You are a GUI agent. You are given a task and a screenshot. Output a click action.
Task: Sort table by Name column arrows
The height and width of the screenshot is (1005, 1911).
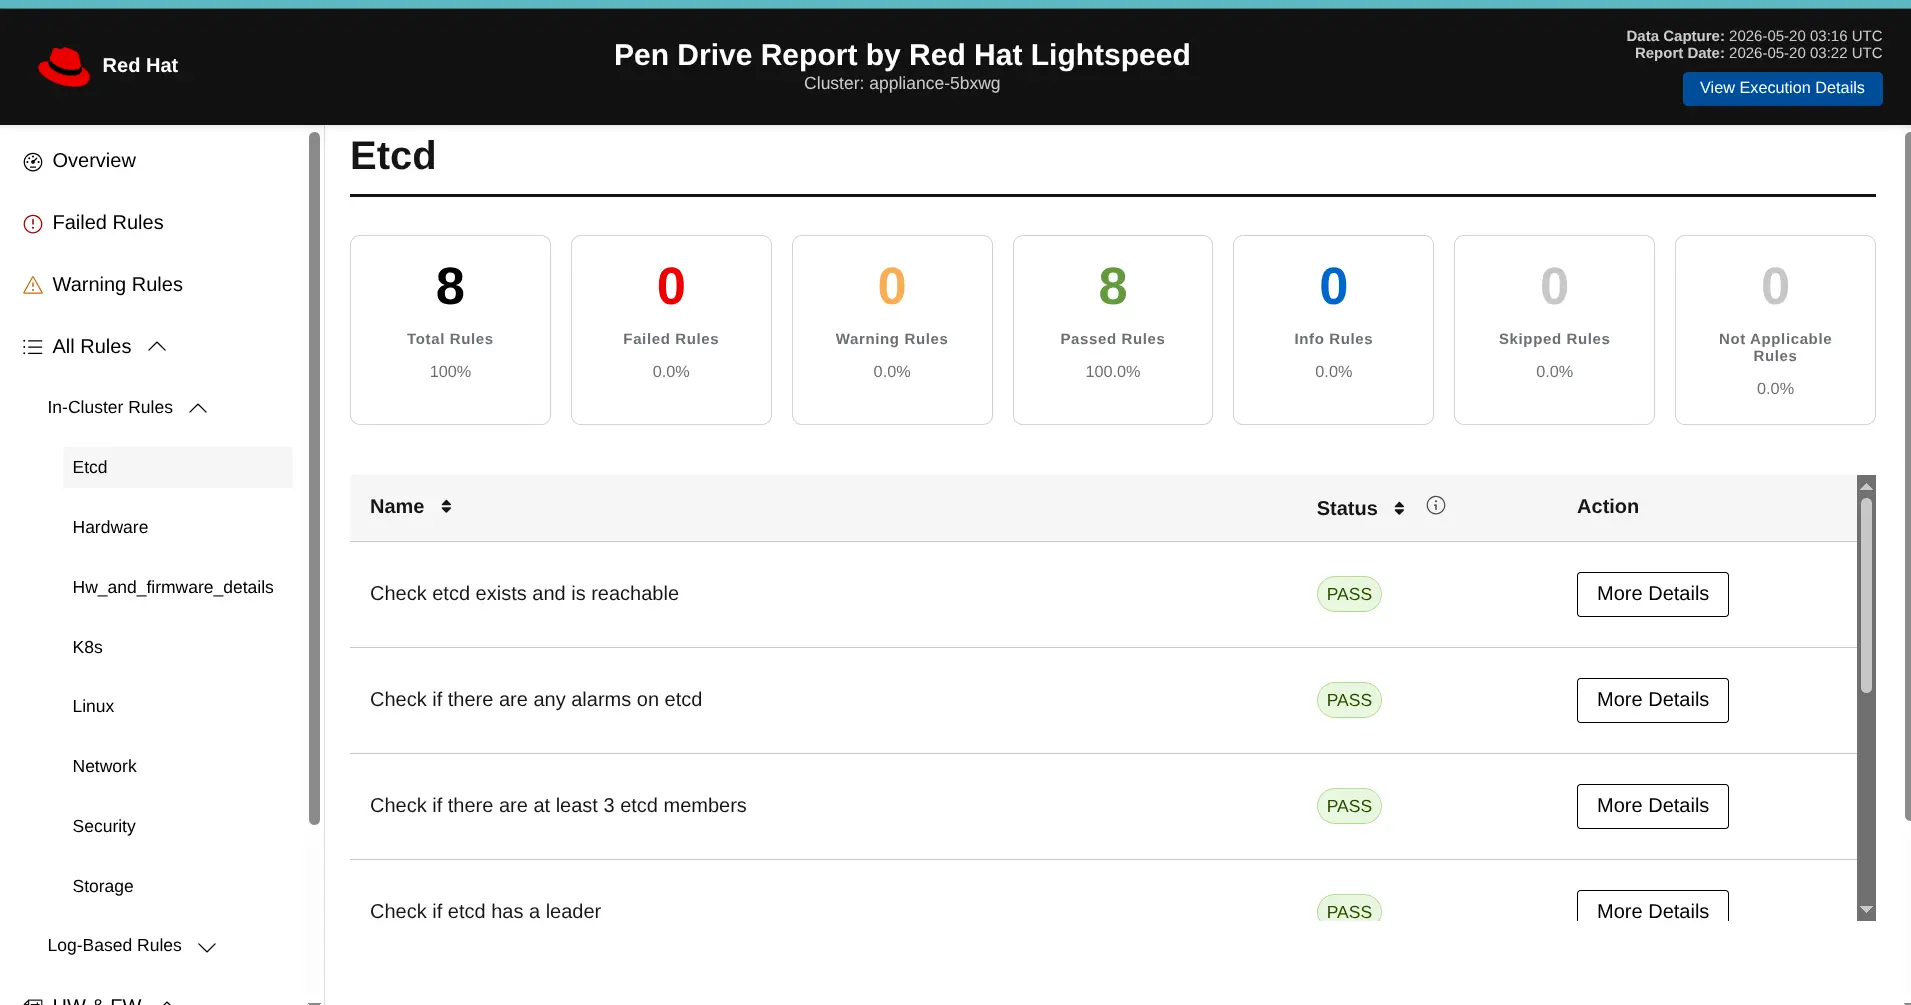tap(446, 507)
